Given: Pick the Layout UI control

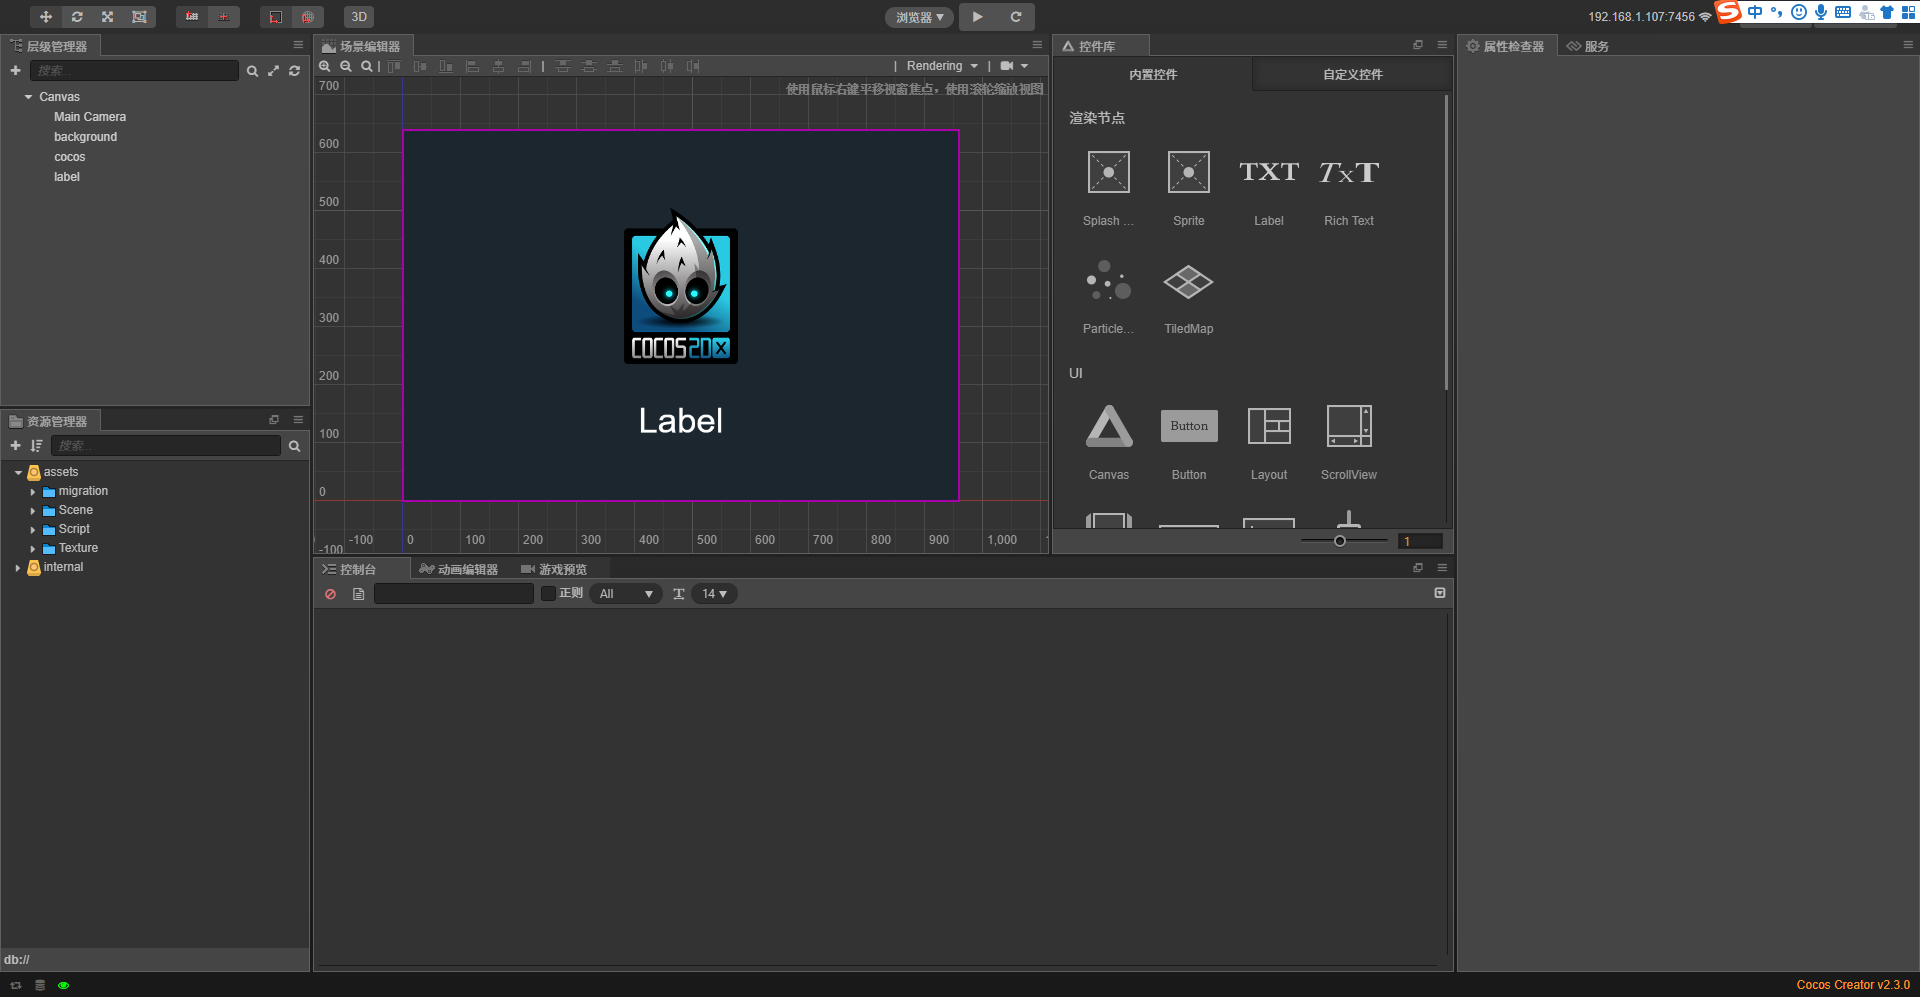Looking at the screenshot, I should pos(1268,442).
